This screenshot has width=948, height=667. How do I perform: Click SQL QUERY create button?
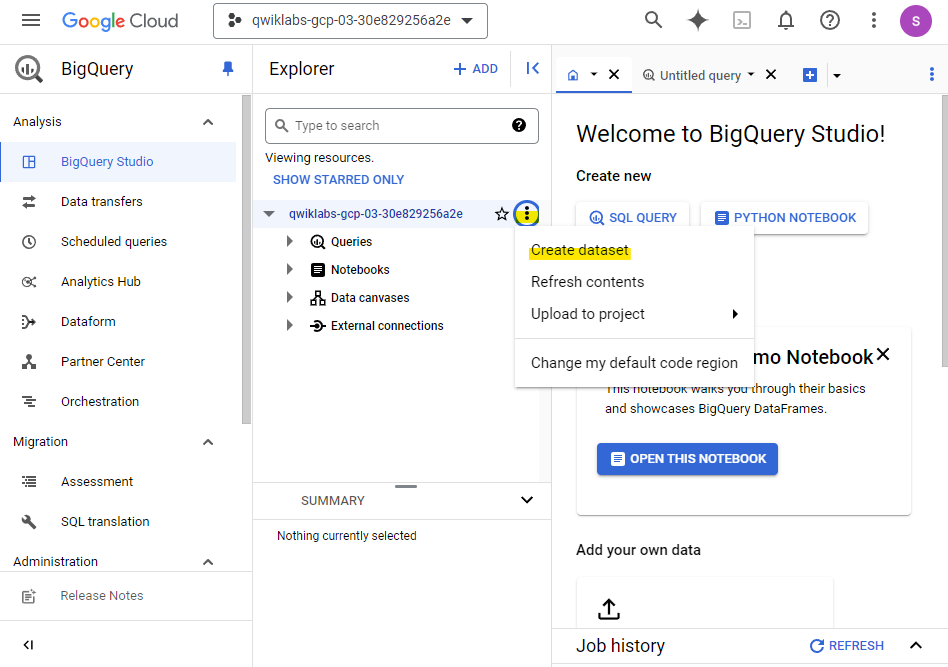632,218
